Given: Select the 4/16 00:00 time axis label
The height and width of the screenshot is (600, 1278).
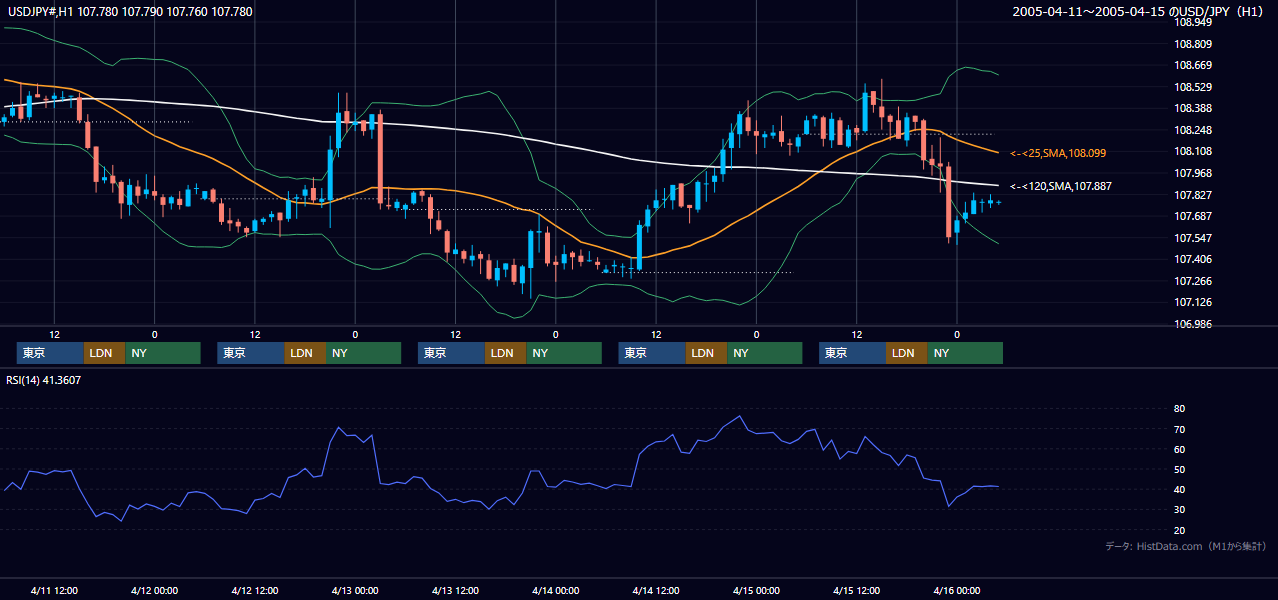Looking at the screenshot, I should pyautogui.click(x=956, y=591).
